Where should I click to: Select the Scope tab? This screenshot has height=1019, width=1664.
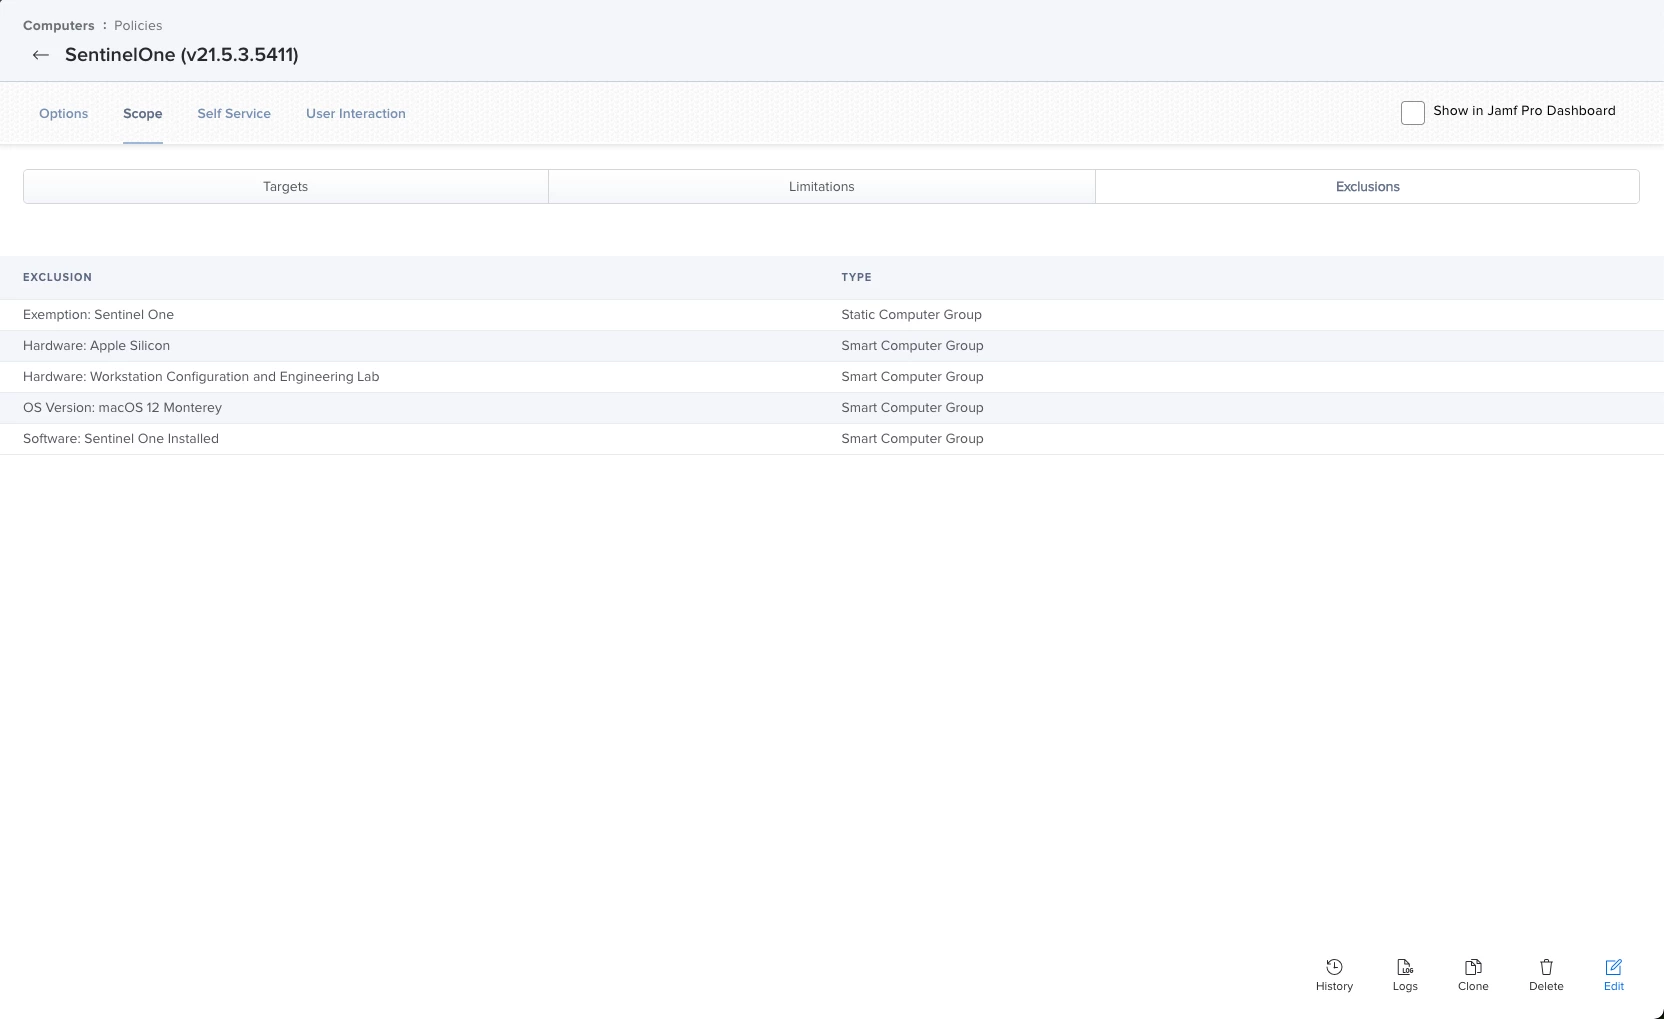[143, 113]
